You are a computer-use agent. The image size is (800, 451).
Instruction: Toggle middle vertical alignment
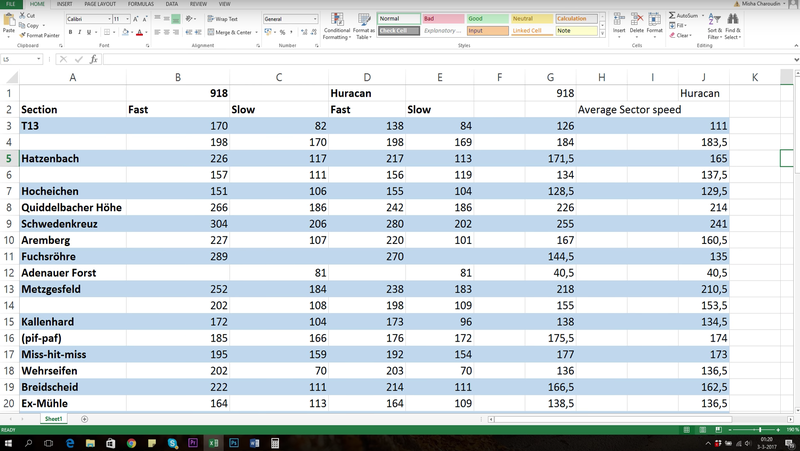[x=166, y=19]
